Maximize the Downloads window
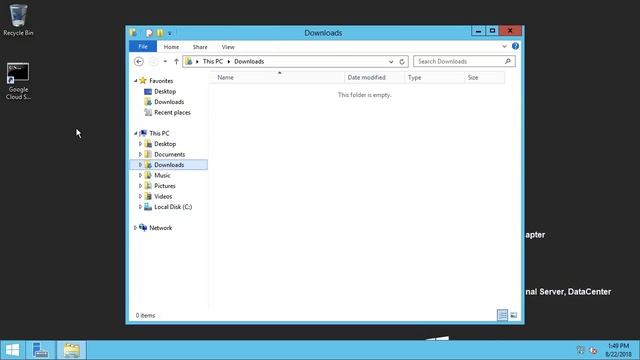Viewport: 640px width, 360px height. click(492, 31)
